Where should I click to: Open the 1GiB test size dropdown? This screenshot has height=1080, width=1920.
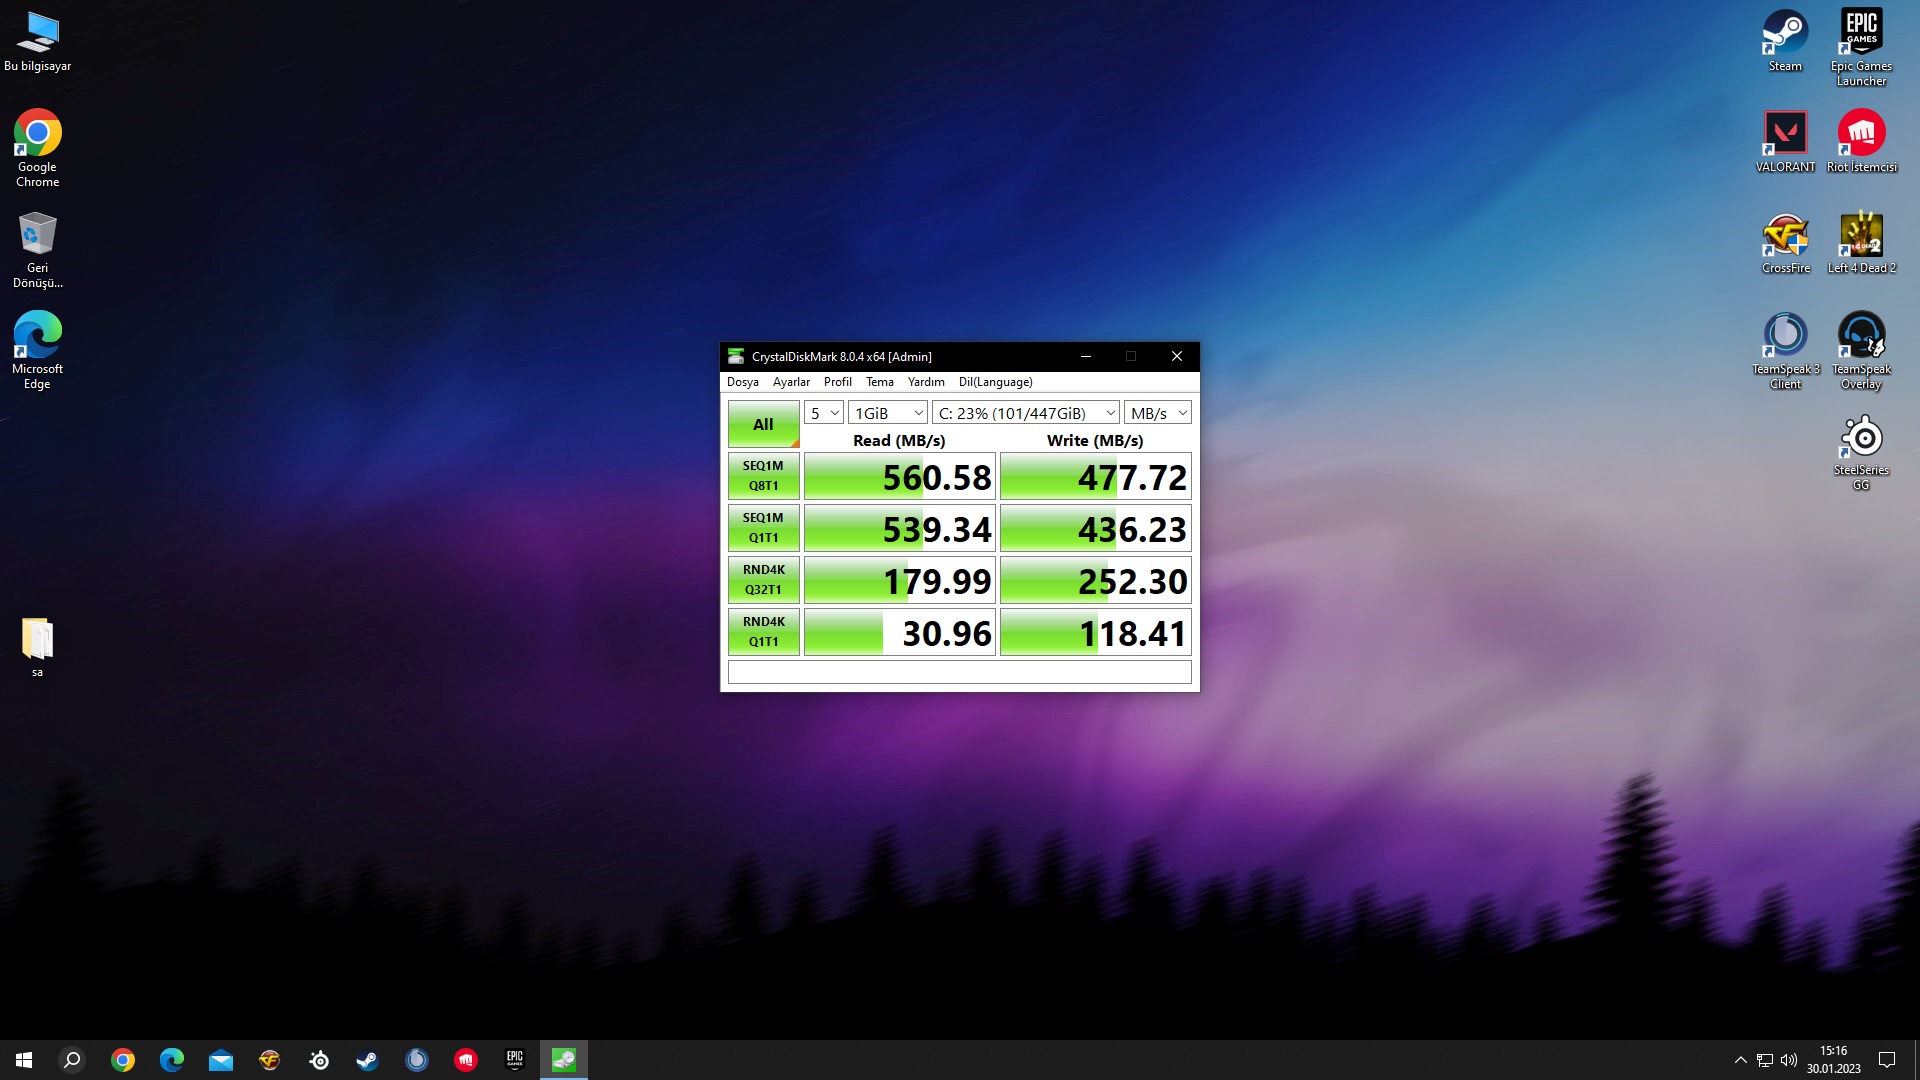pos(888,413)
